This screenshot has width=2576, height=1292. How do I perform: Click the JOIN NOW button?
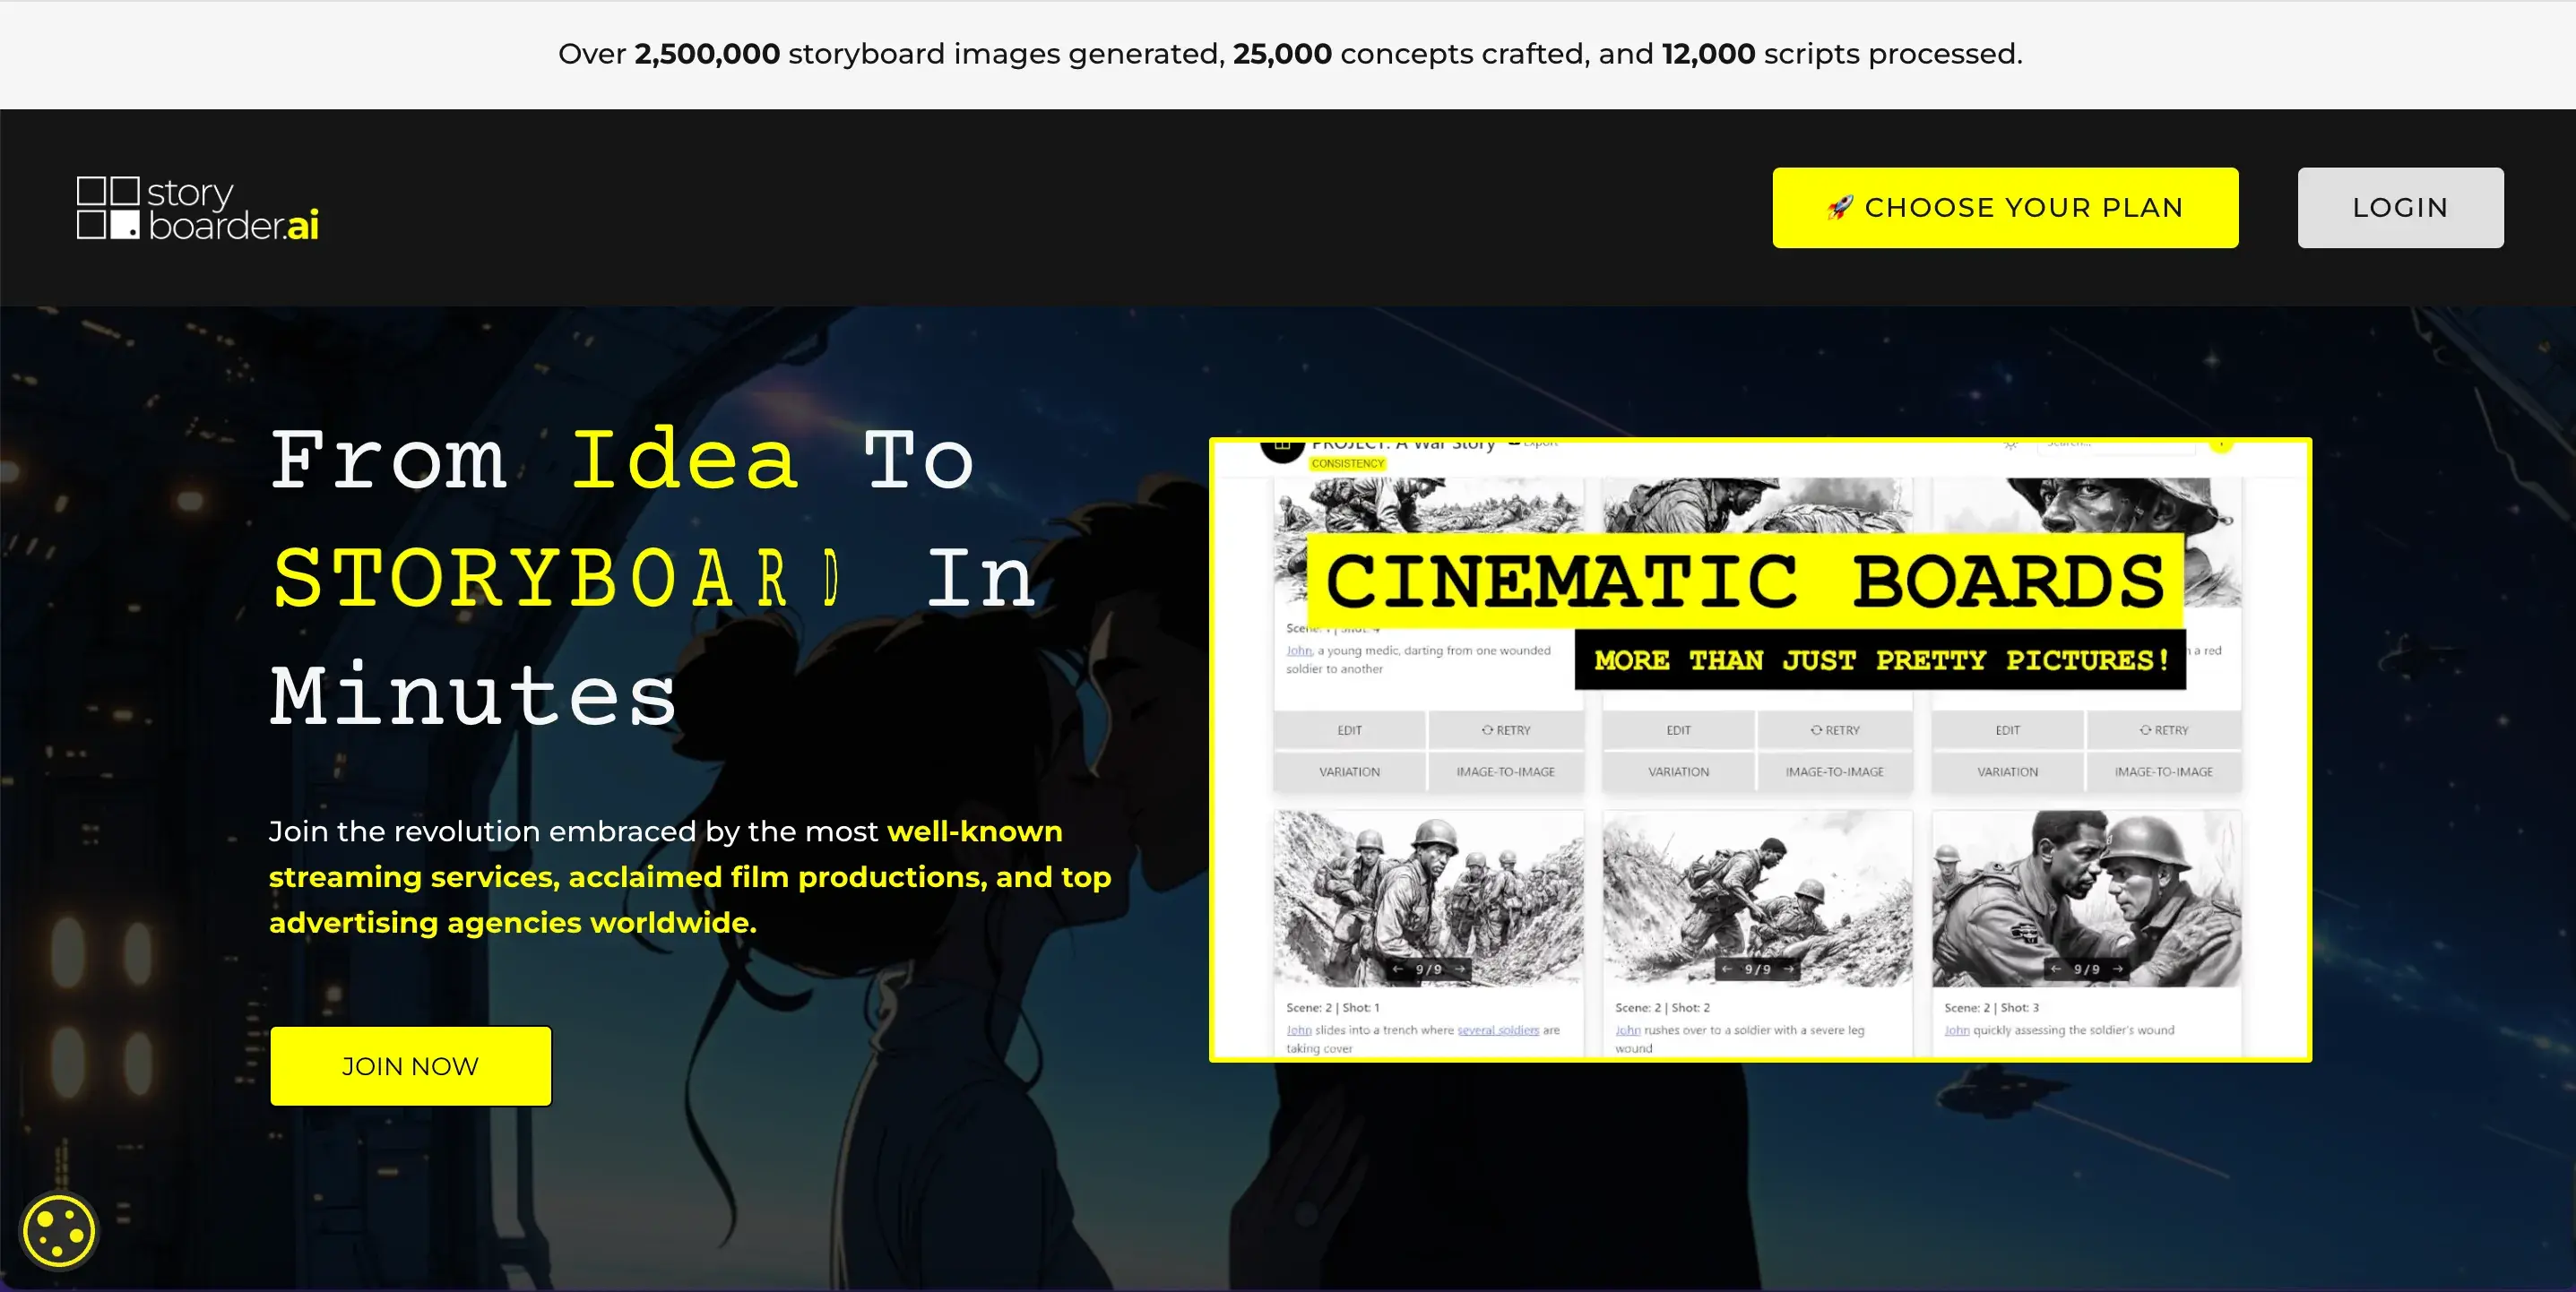[410, 1066]
